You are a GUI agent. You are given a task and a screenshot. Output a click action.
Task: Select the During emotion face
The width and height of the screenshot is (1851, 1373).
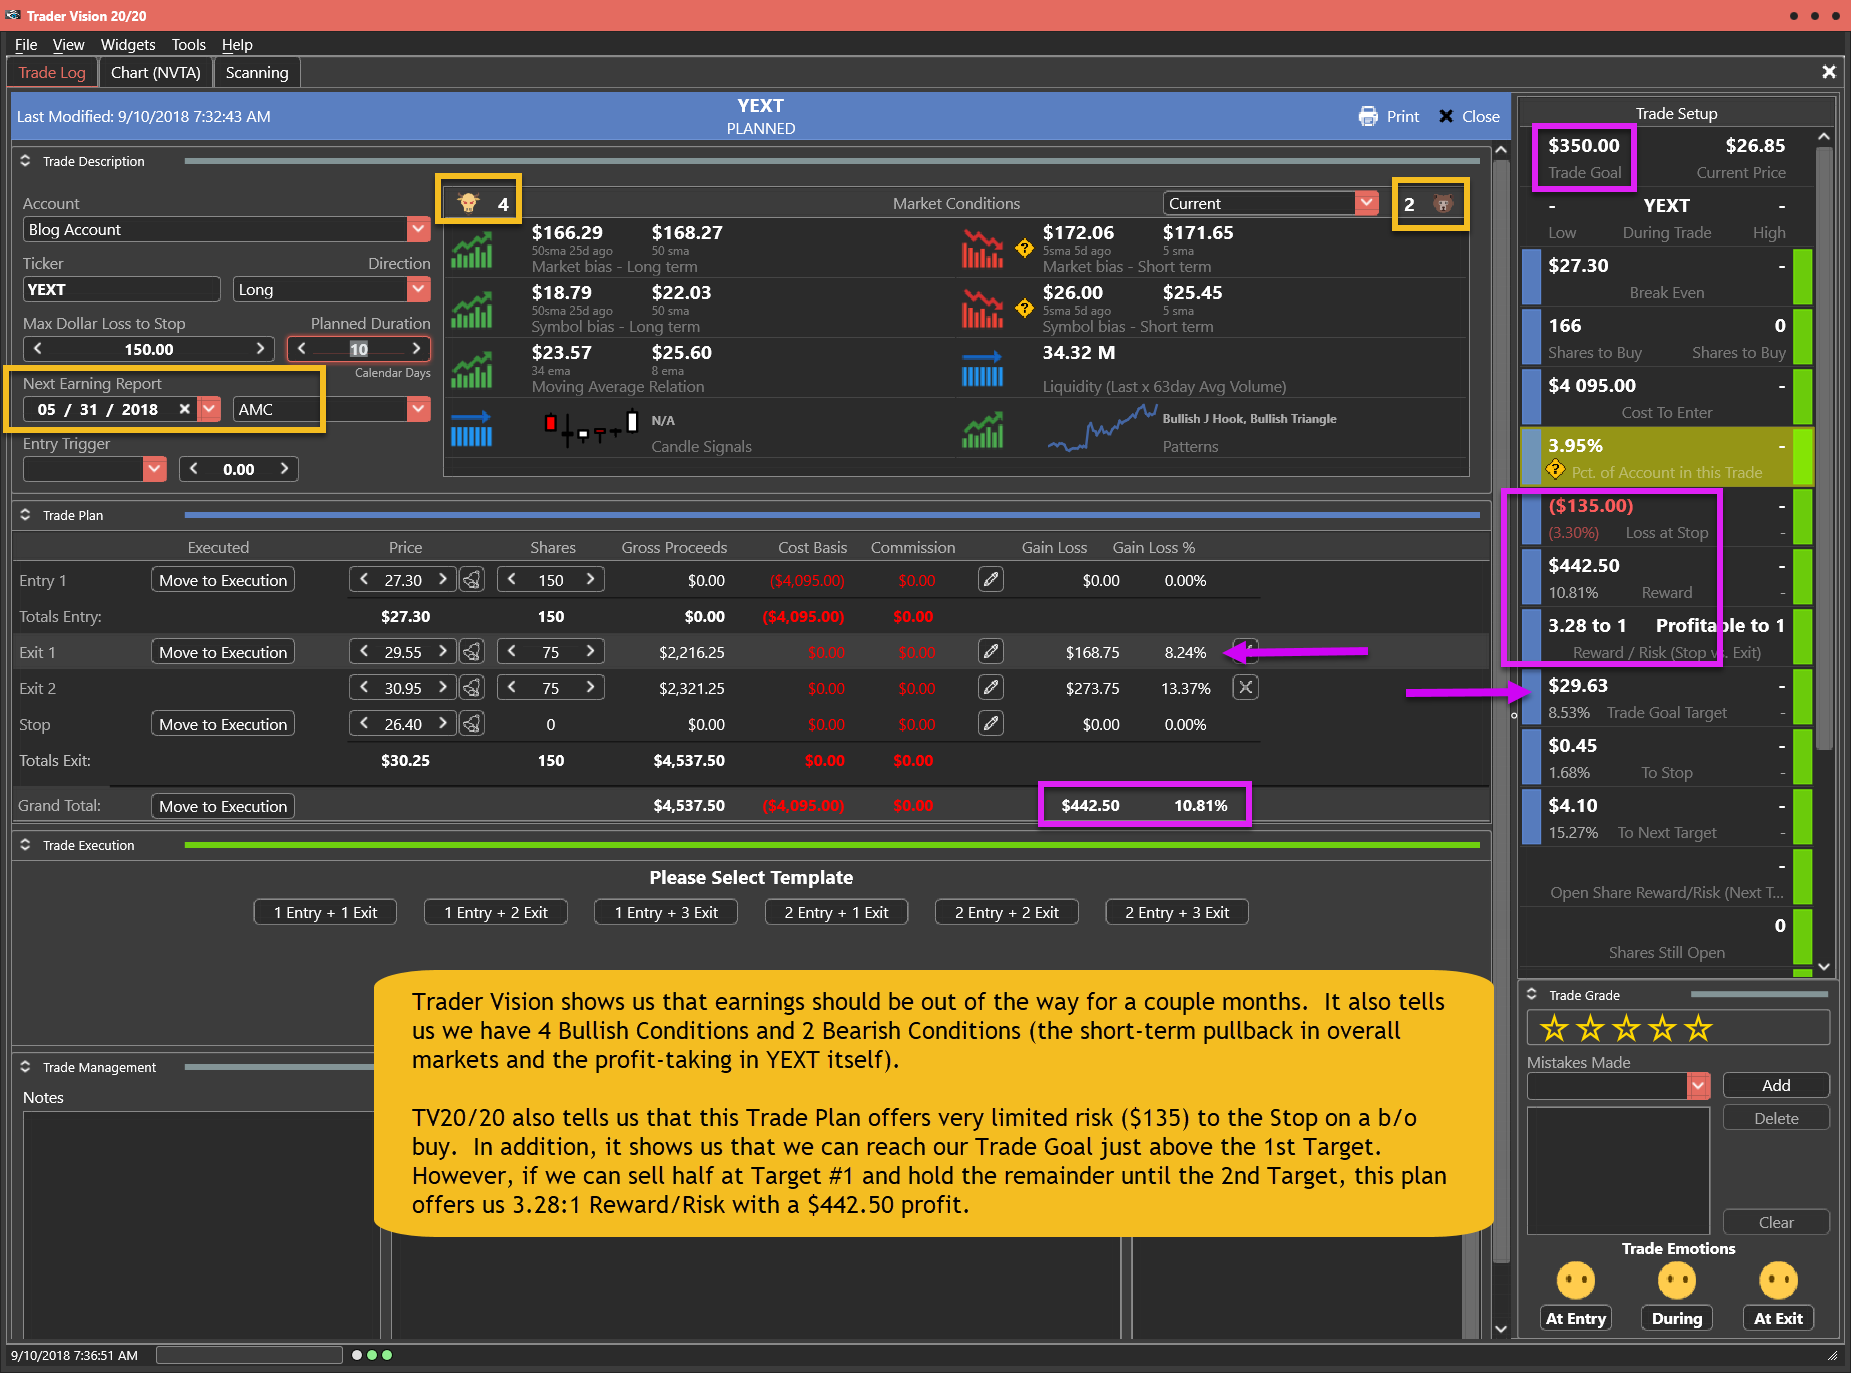pyautogui.click(x=1677, y=1280)
